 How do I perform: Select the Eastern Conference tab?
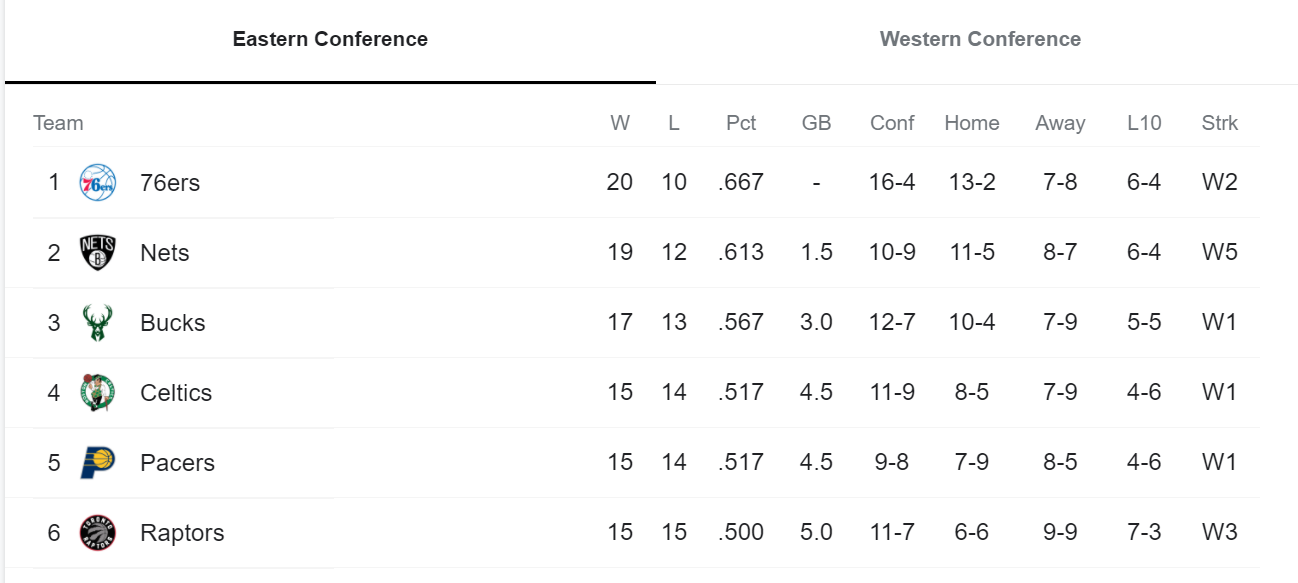(x=330, y=40)
